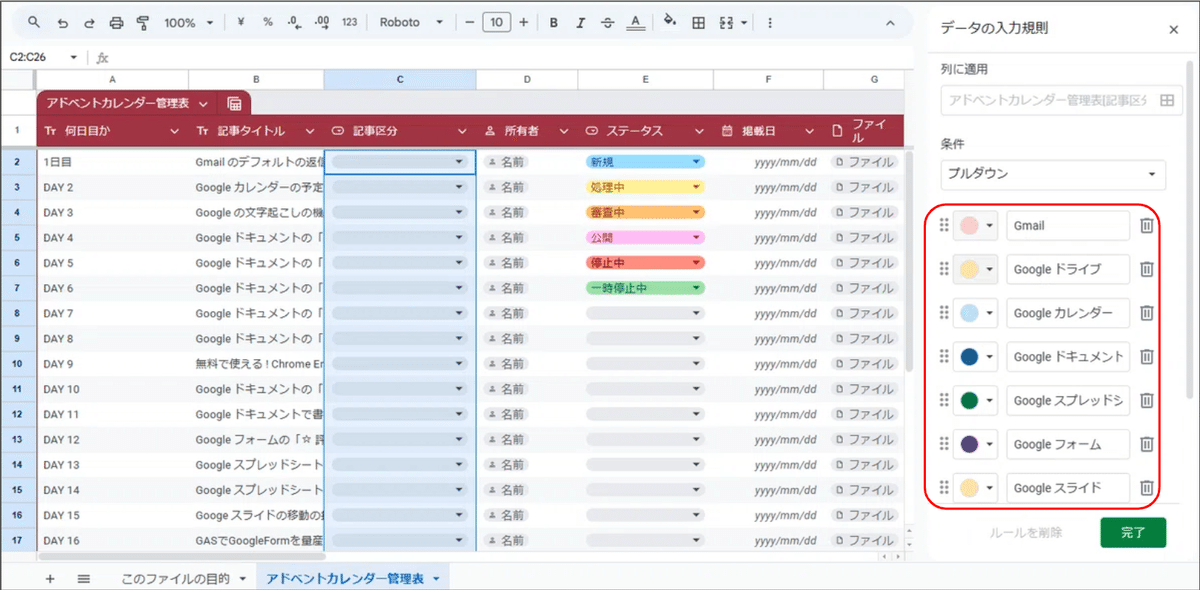Image resolution: width=1200 pixels, height=590 pixels.
Task: Select row 10 header
Action: [x=18, y=364]
